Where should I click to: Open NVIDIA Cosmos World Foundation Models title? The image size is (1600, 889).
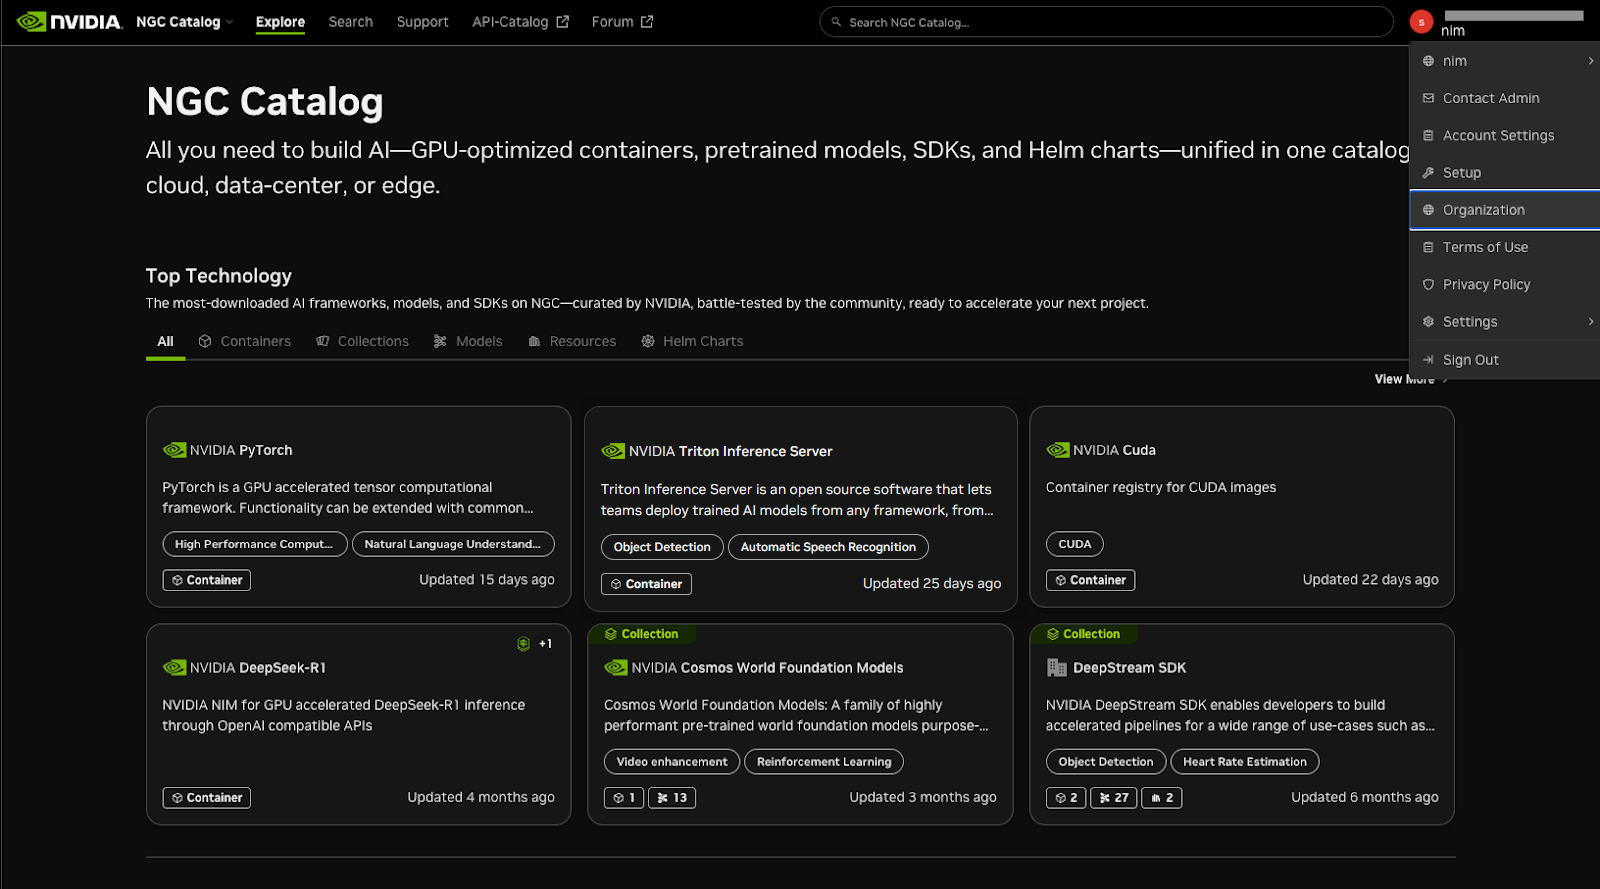767,668
